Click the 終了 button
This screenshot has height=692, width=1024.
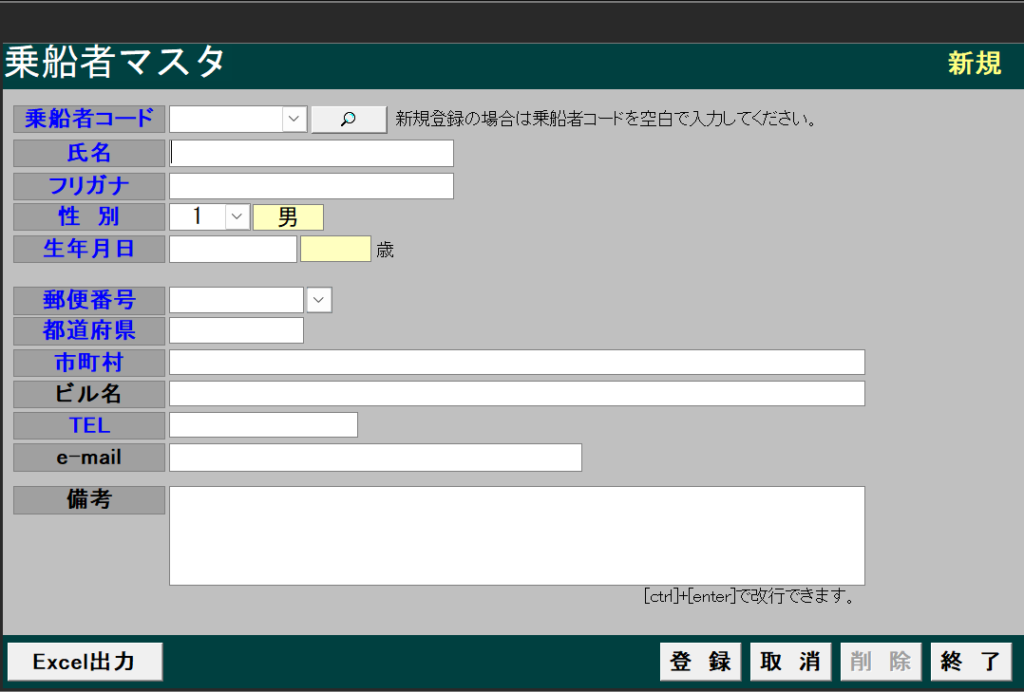point(970,661)
